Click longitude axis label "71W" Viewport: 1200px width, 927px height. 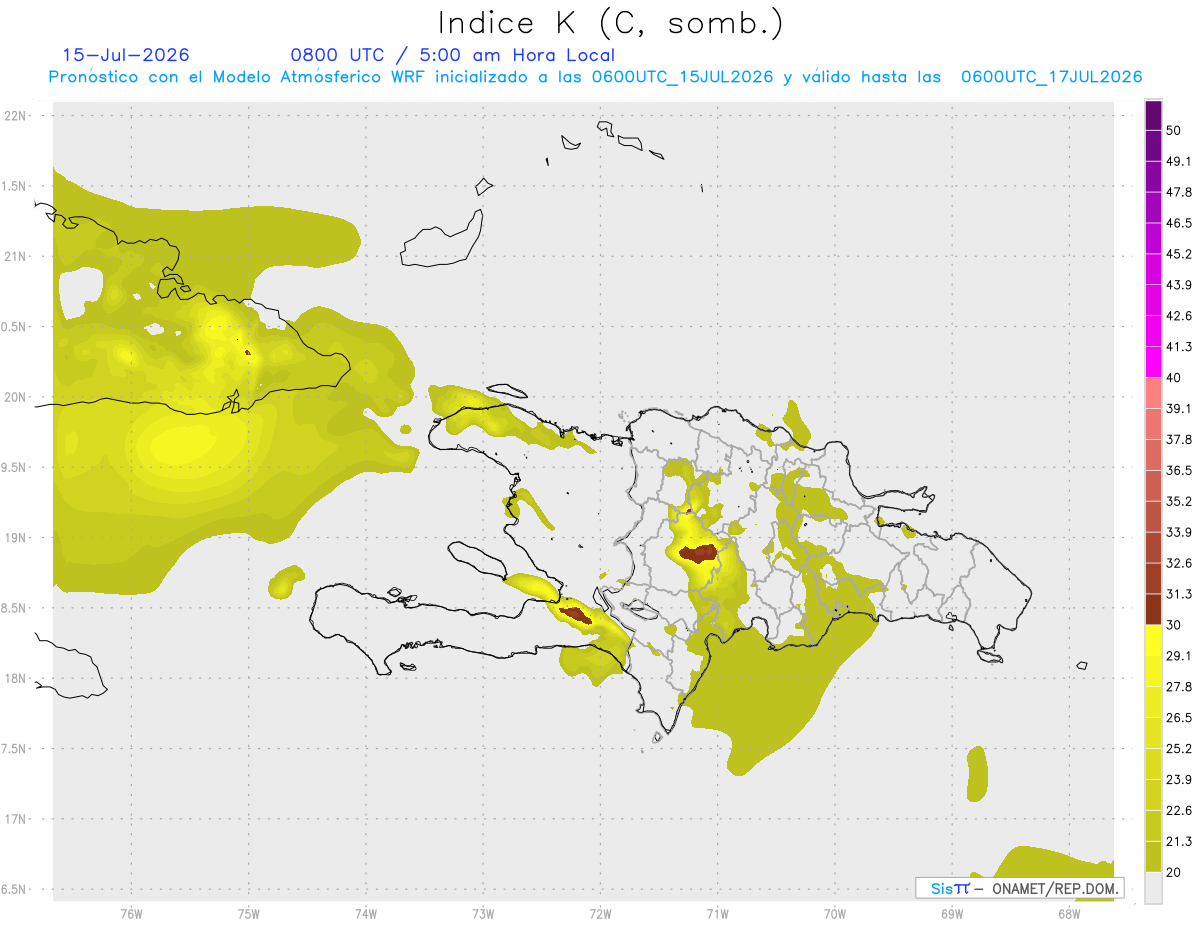pos(717,913)
